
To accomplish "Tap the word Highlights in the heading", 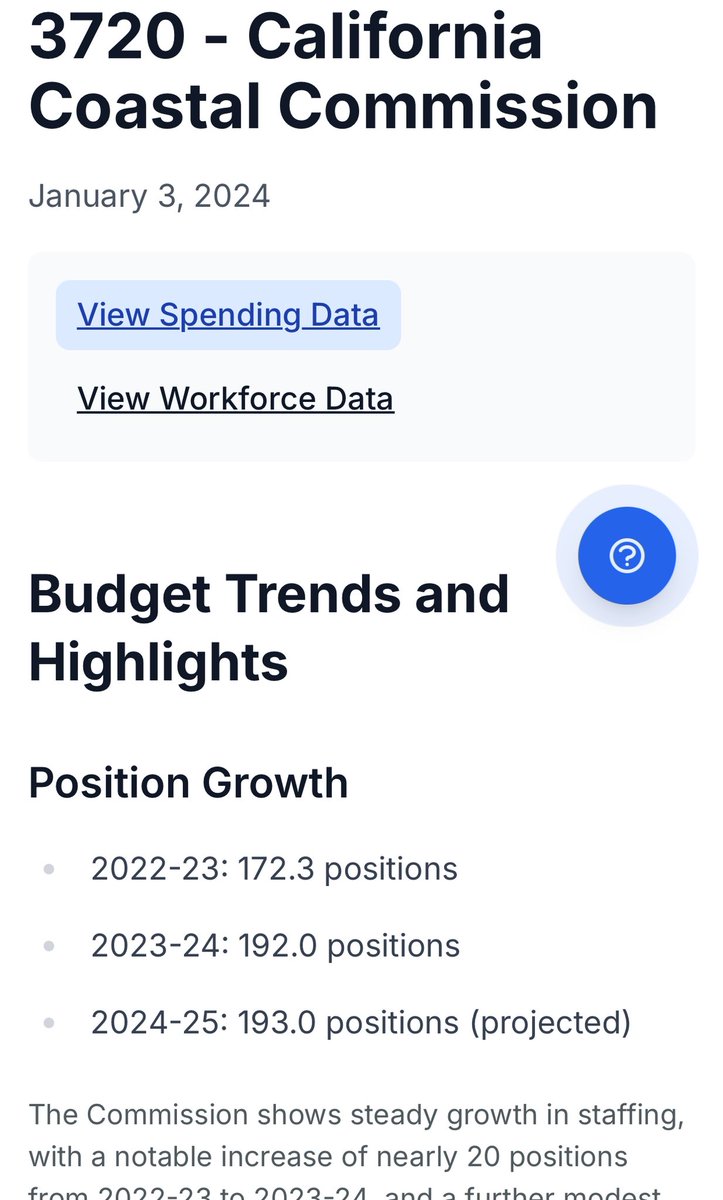I will pos(158,663).
